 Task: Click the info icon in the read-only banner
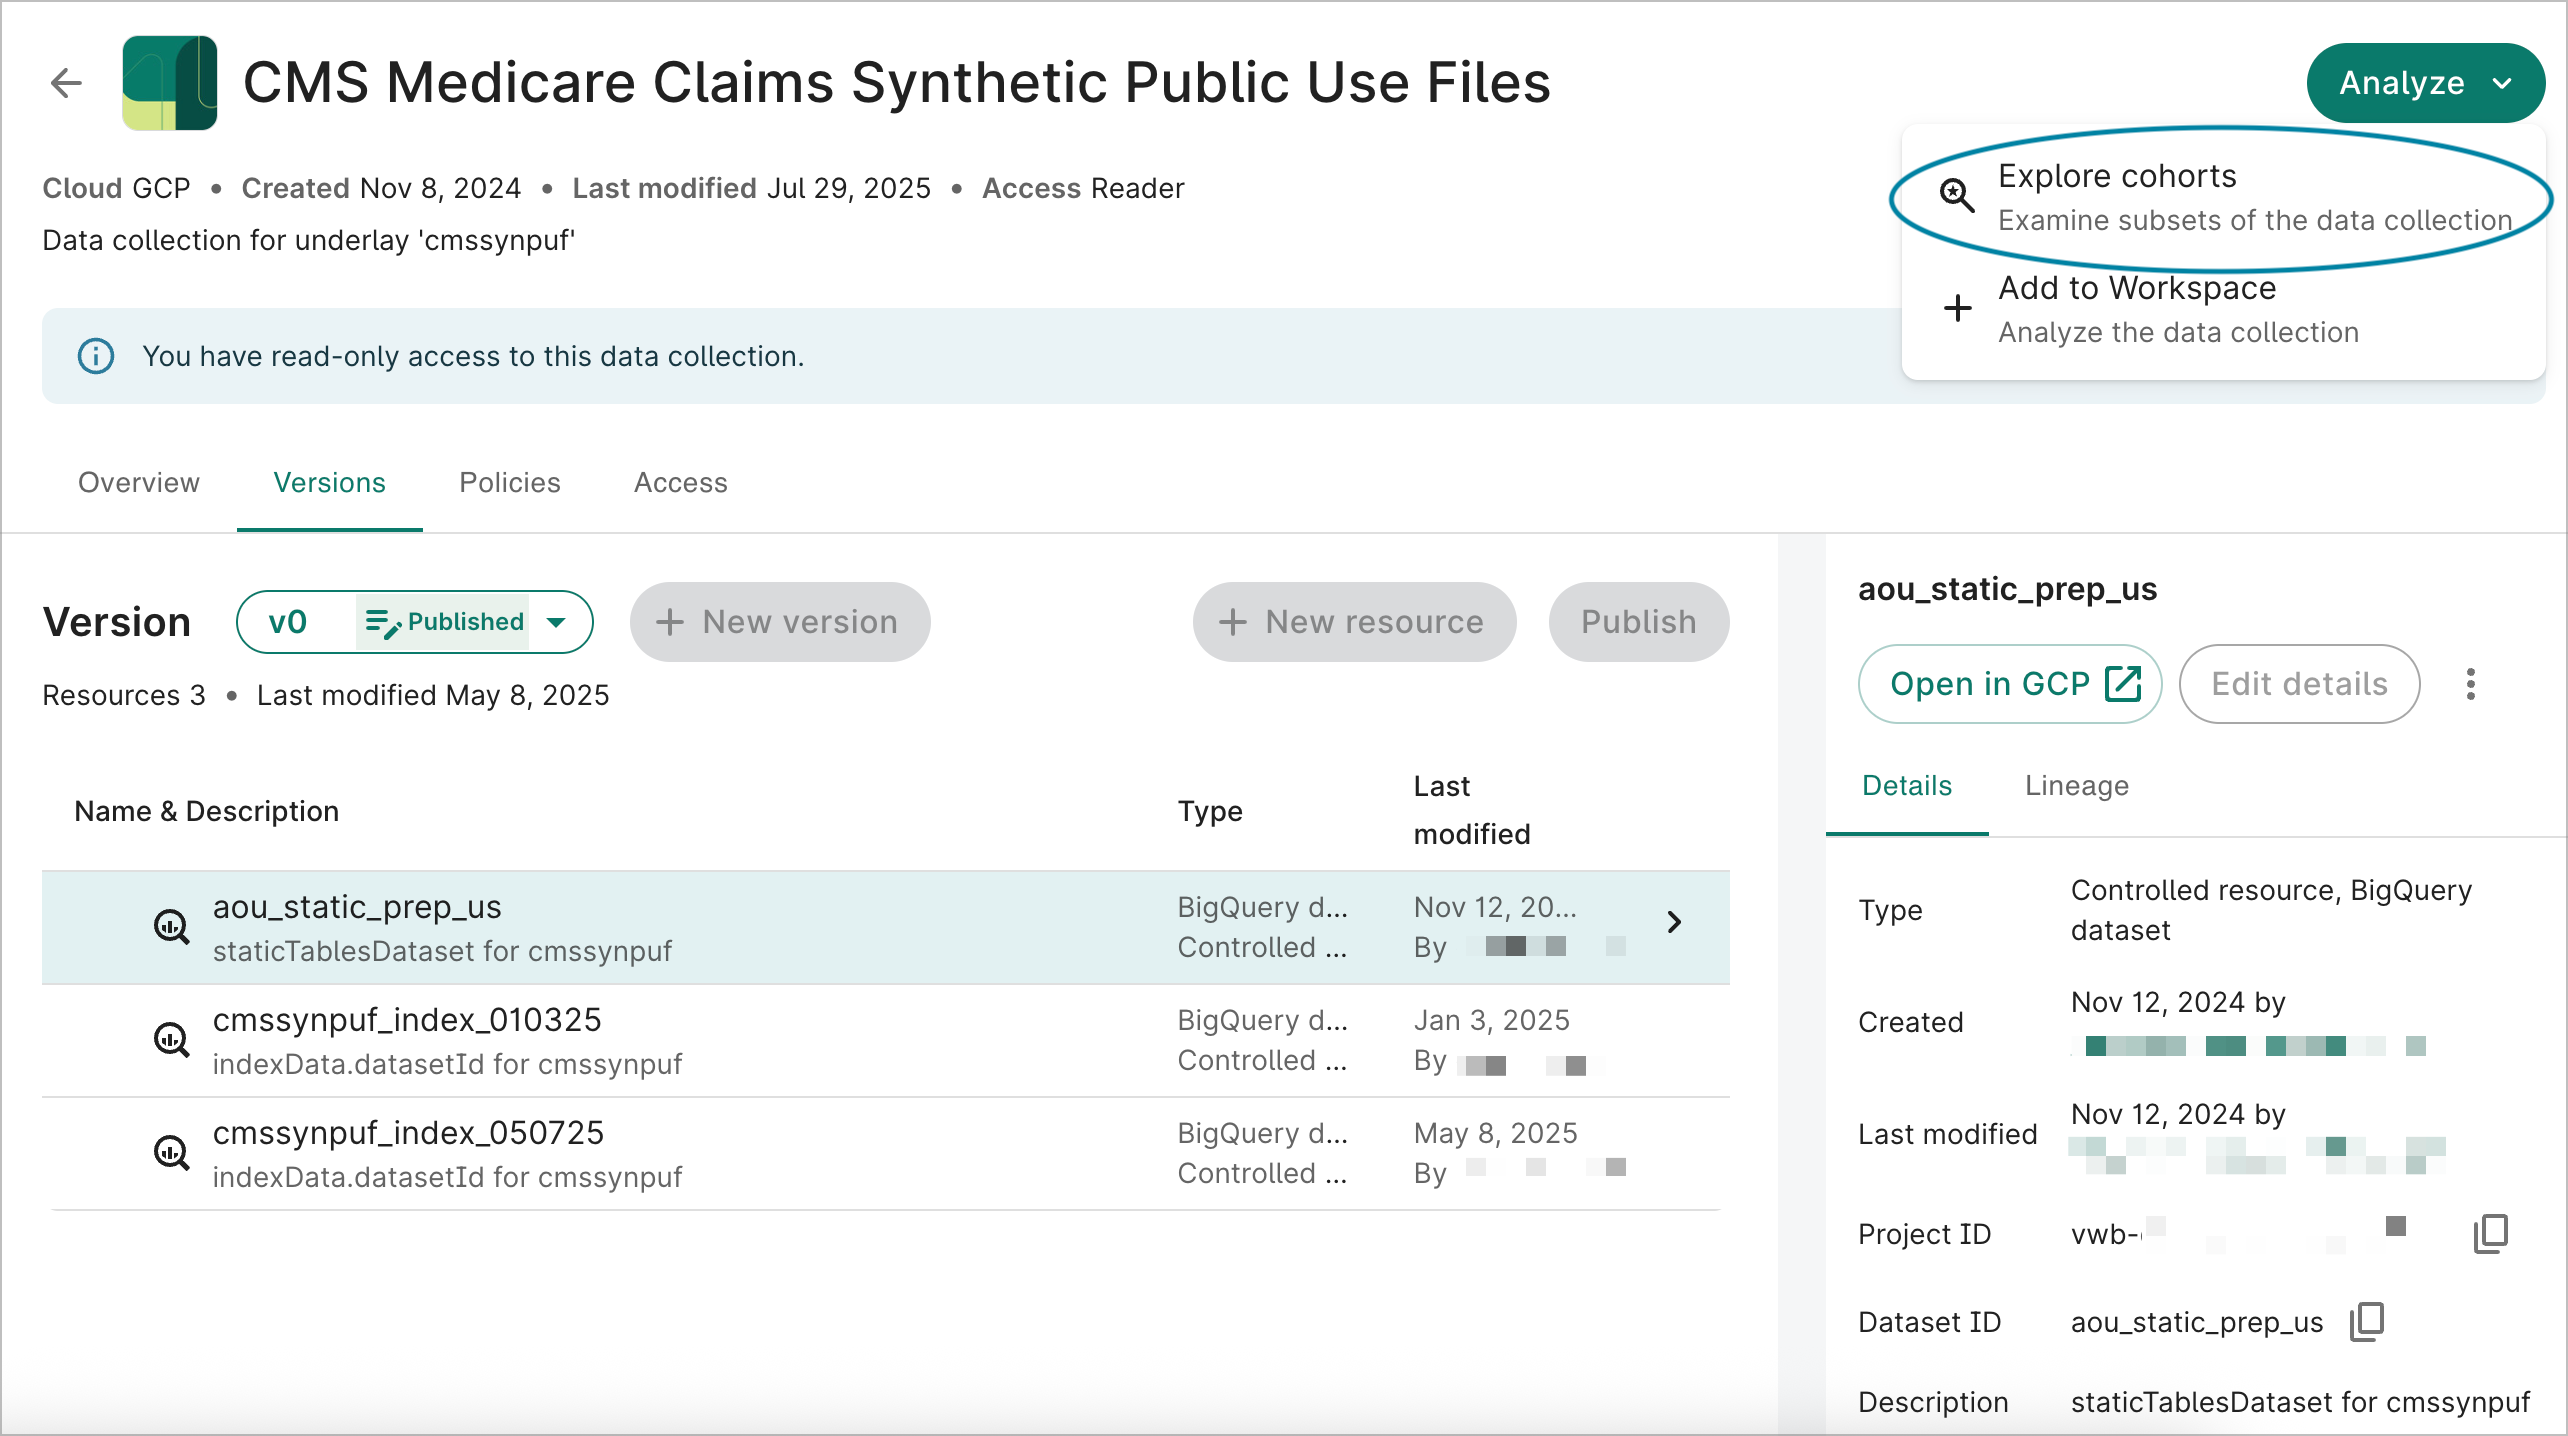click(x=95, y=356)
